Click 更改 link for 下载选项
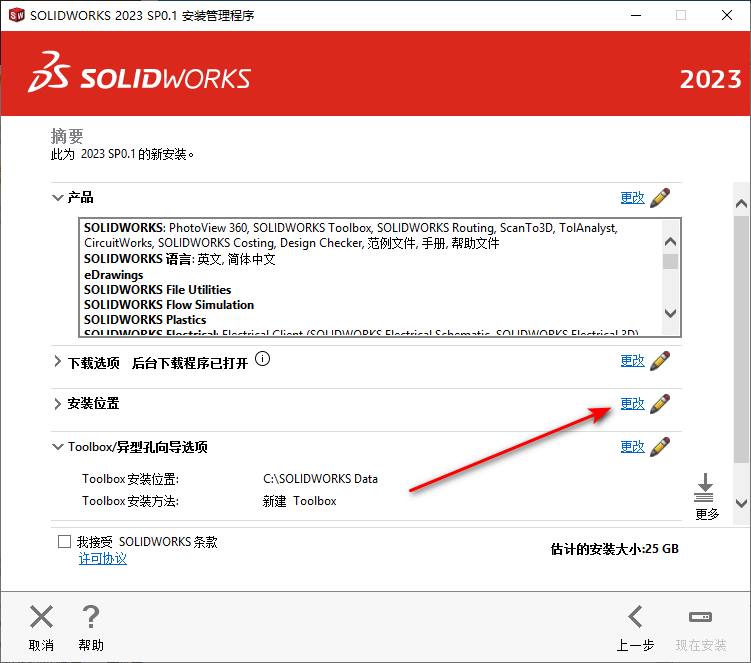Screen dimensions: 751x663 (x=632, y=361)
